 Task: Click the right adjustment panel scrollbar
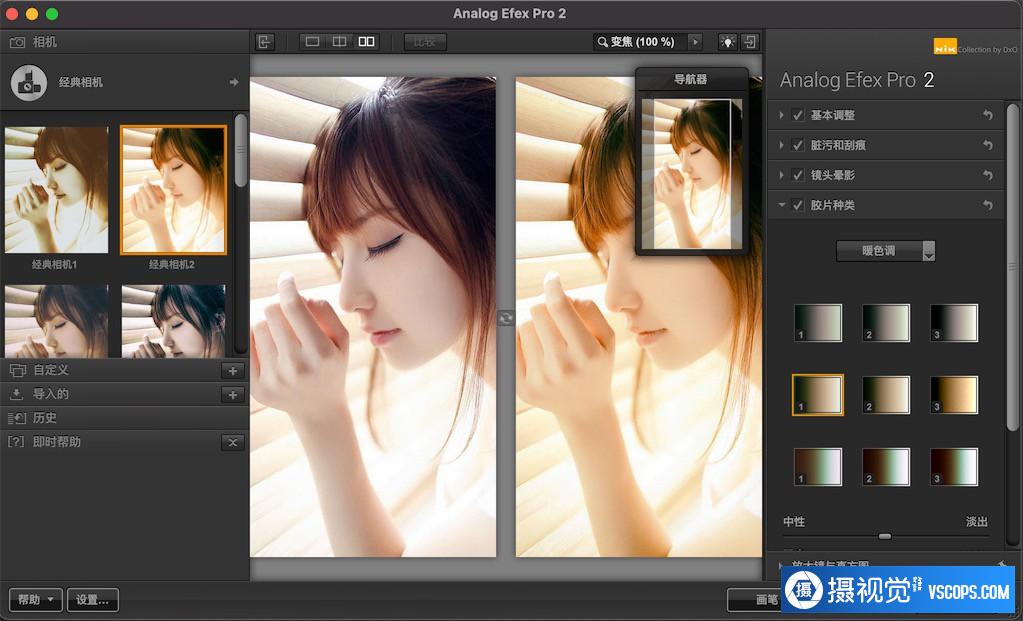[1013, 267]
